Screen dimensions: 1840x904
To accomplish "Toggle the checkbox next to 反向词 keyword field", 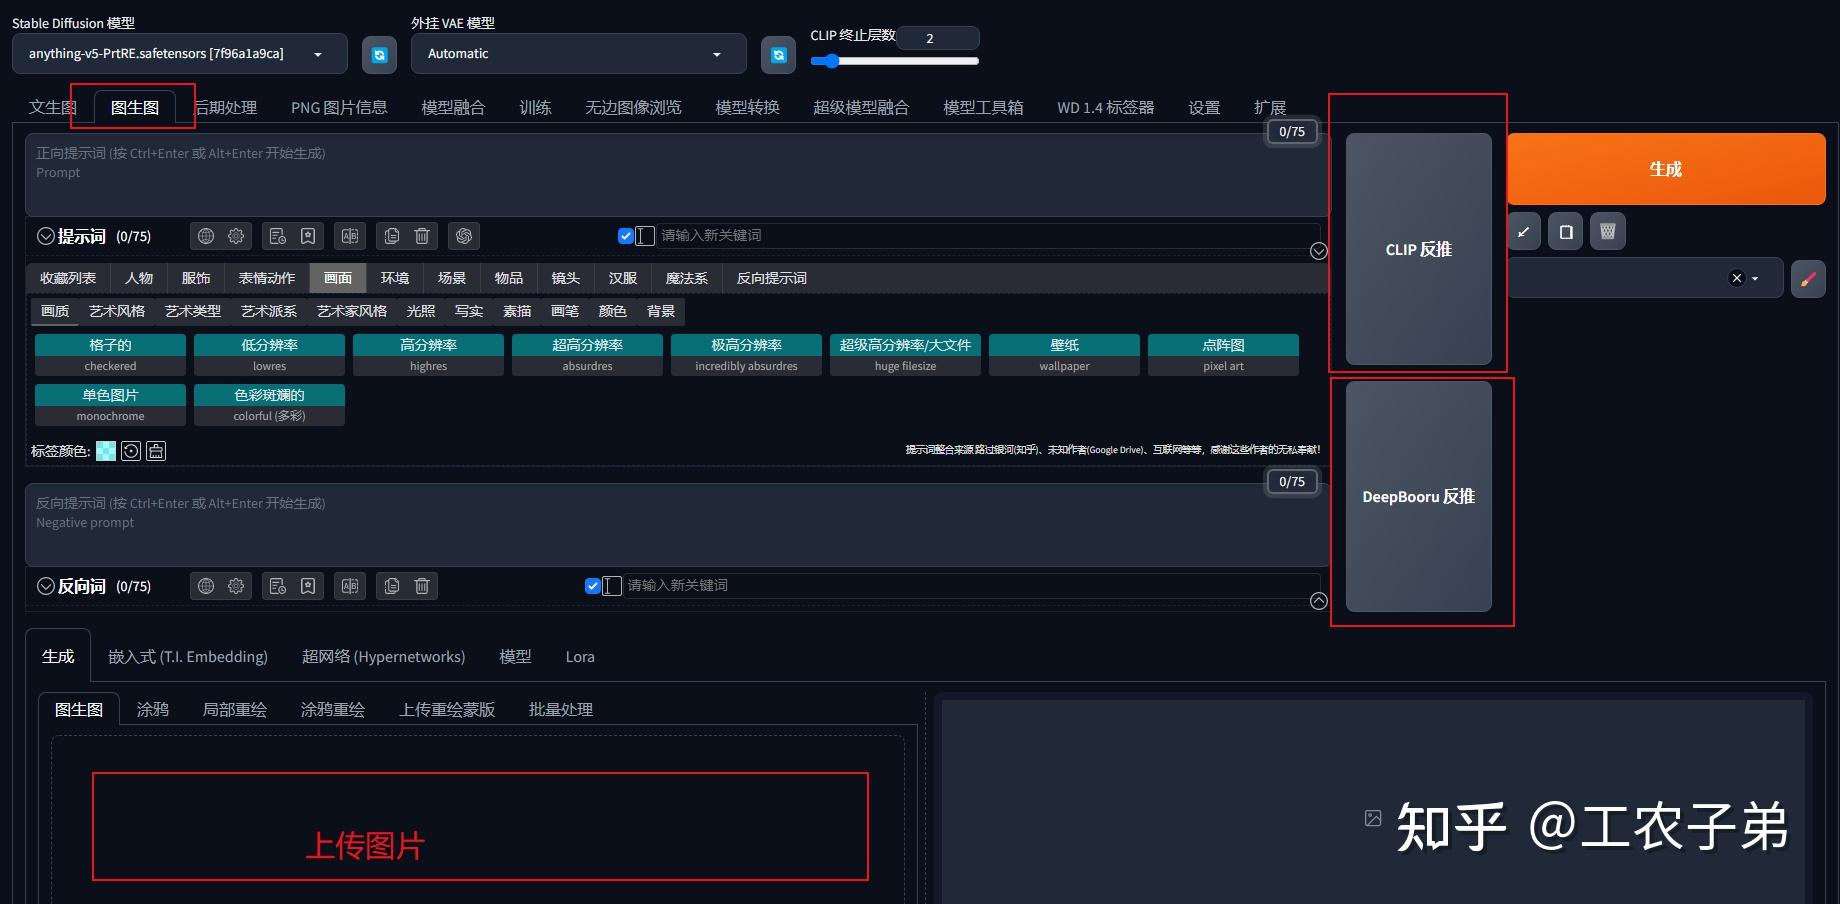I will [593, 586].
